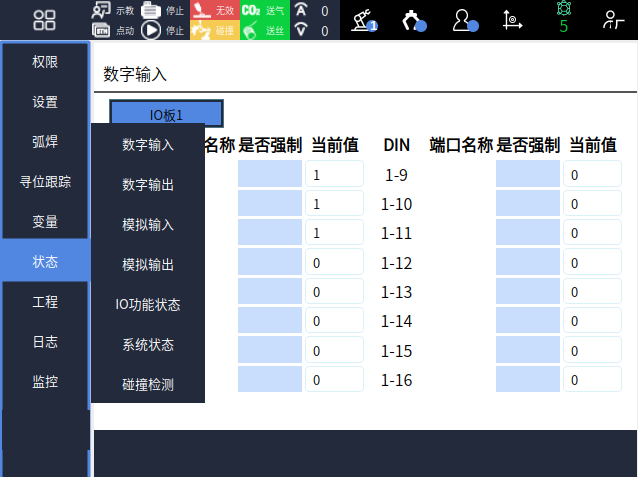Select the IO板1 tab
This screenshot has width=638, height=477.
(166, 114)
